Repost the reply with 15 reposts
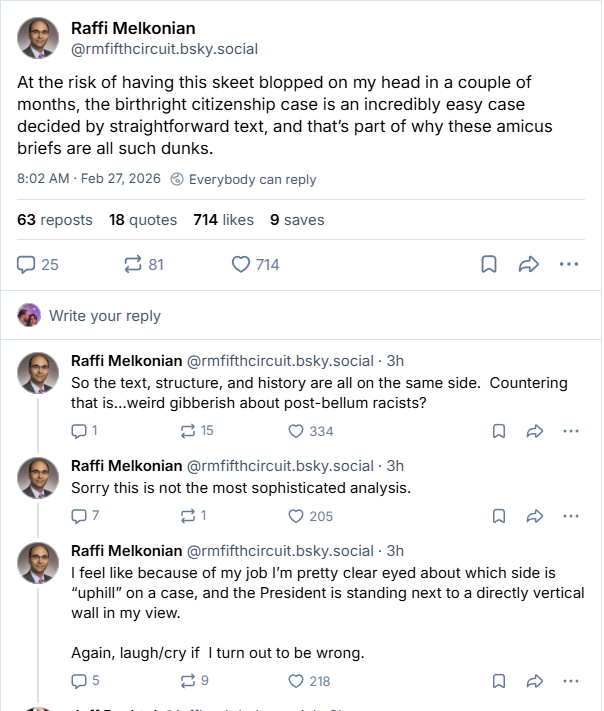Image resolution: width=604 pixels, height=711 pixels. click(187, 431)
